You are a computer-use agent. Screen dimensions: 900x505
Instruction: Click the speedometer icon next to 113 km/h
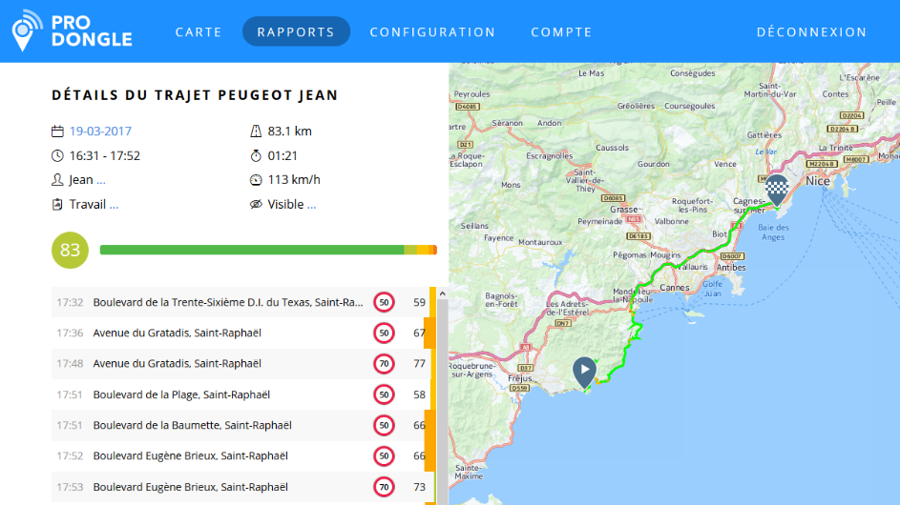256,180
